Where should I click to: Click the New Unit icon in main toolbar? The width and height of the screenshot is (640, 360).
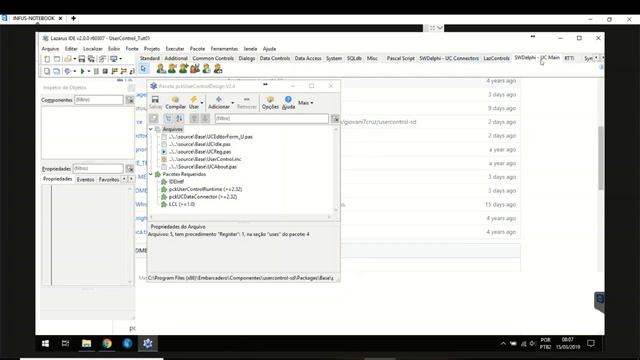[x=47, y=59]
